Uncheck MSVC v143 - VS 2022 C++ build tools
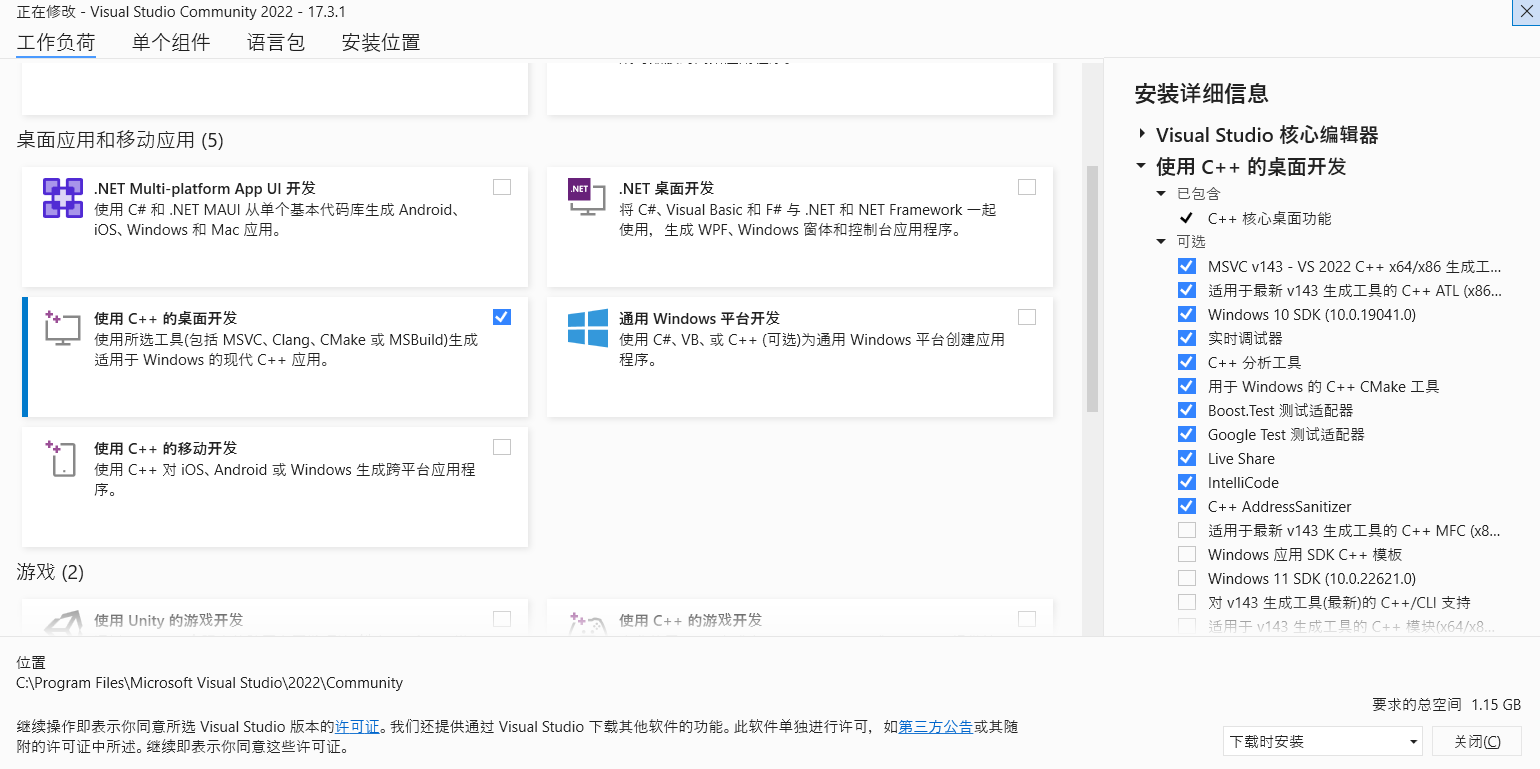Image resolution: width=1540 pixels, height=769 pixels. [x=1187, y=266]
